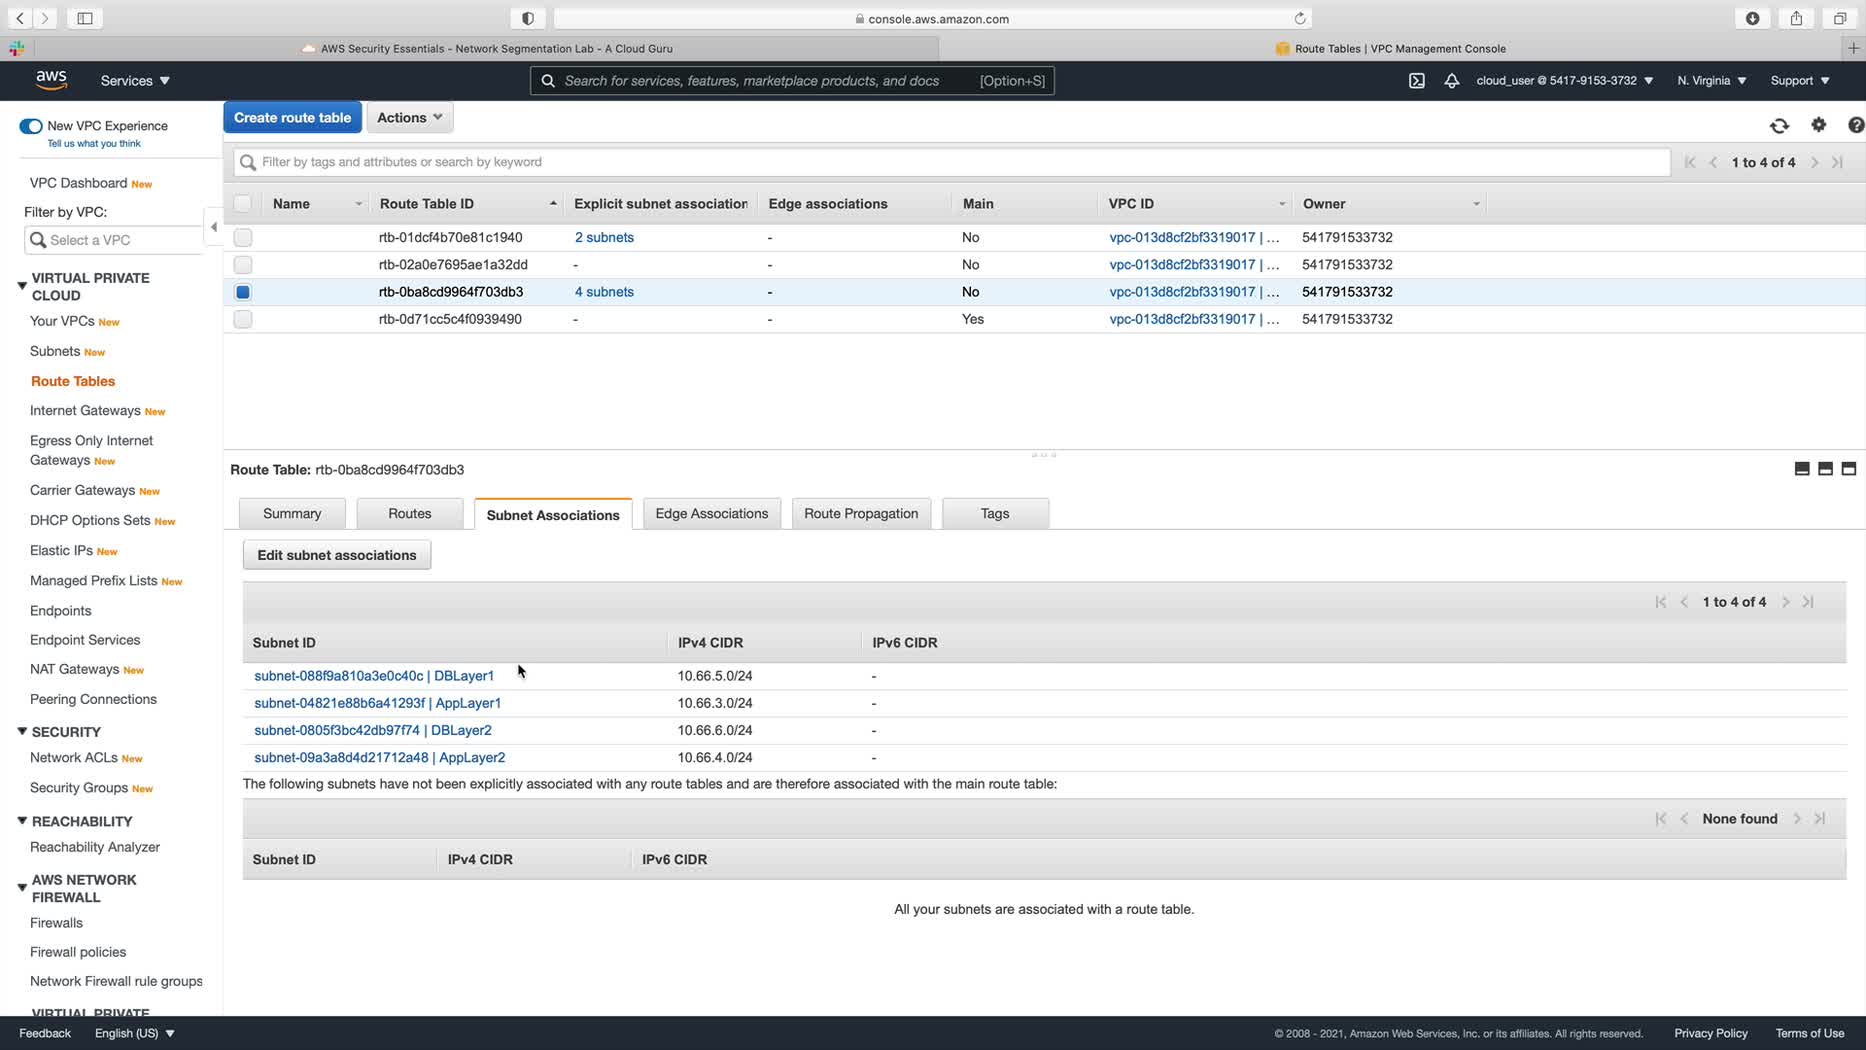Open the Feedback link in footer

45,1033
